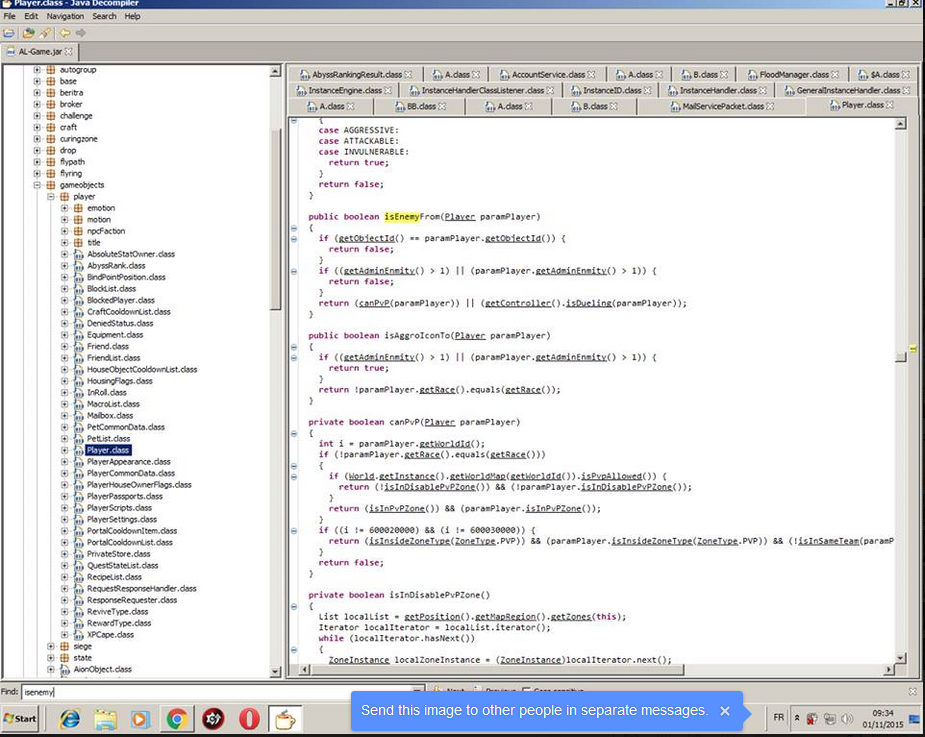Switch to the InstanceID.class tab
The width and height of the screenshot is (925, 737).
[x=611, y=90]
